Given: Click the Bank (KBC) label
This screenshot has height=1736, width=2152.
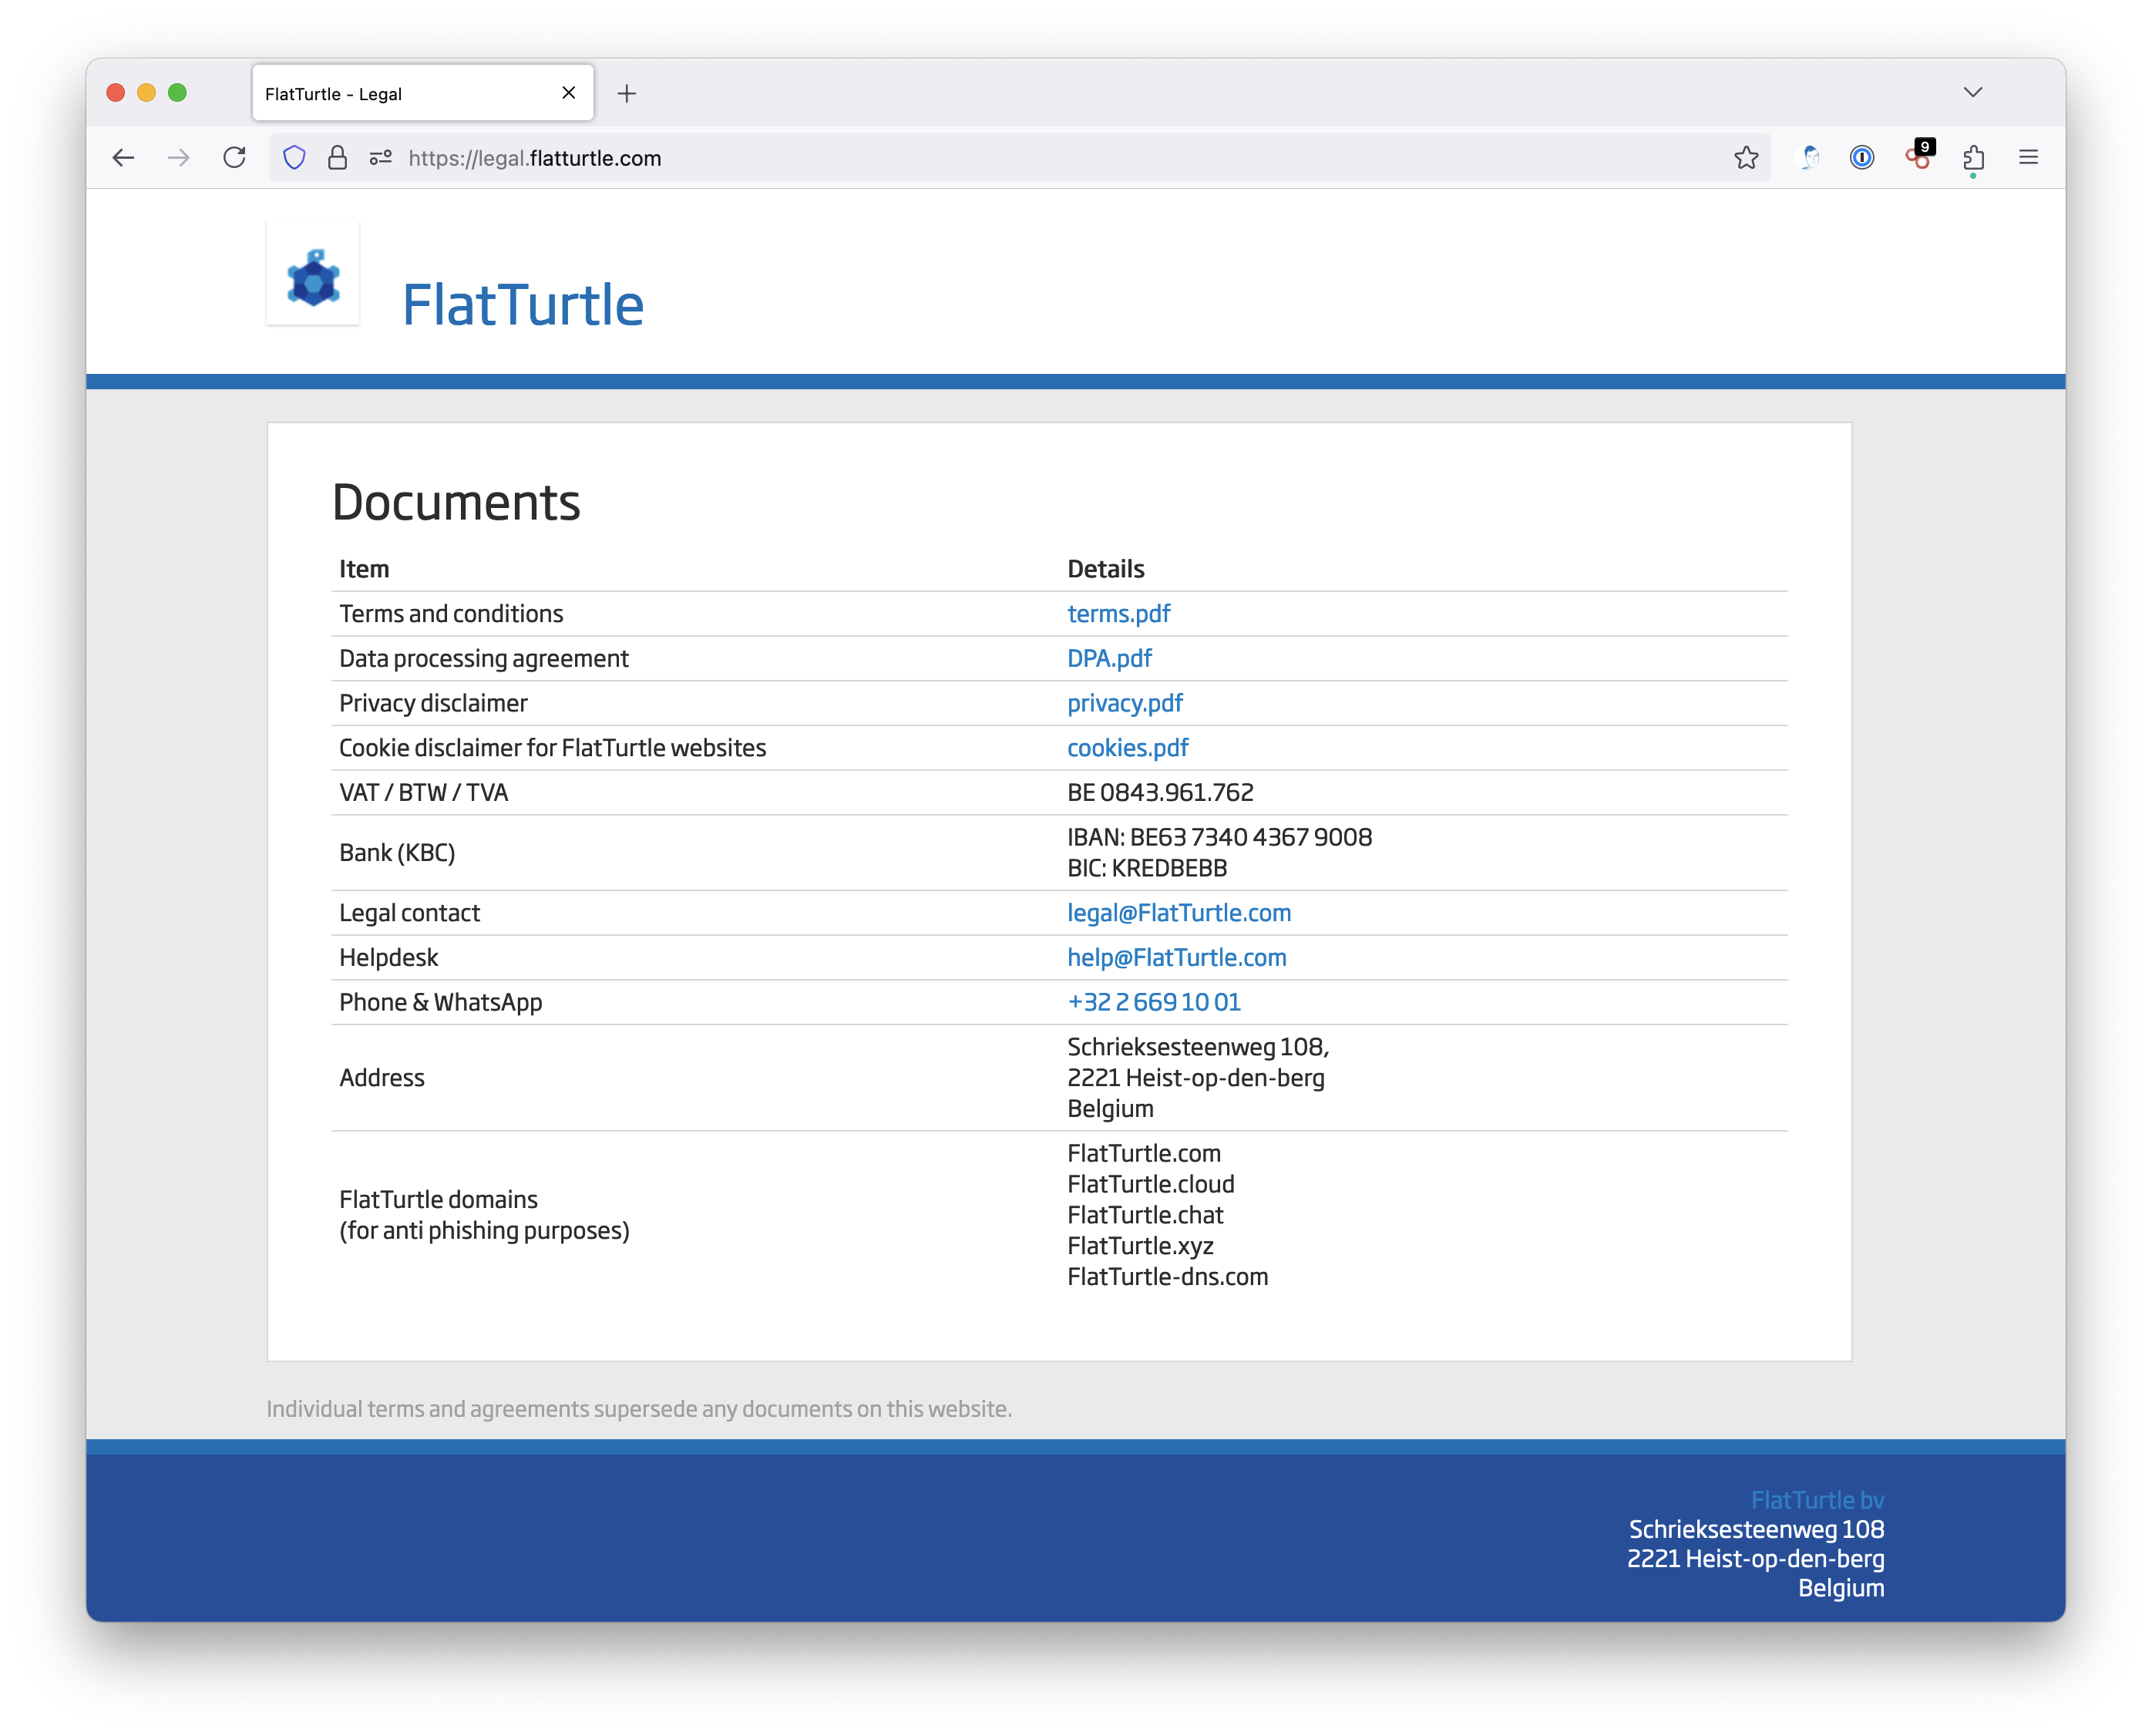Looking at the screenshot, I should [x=397, y=853].
